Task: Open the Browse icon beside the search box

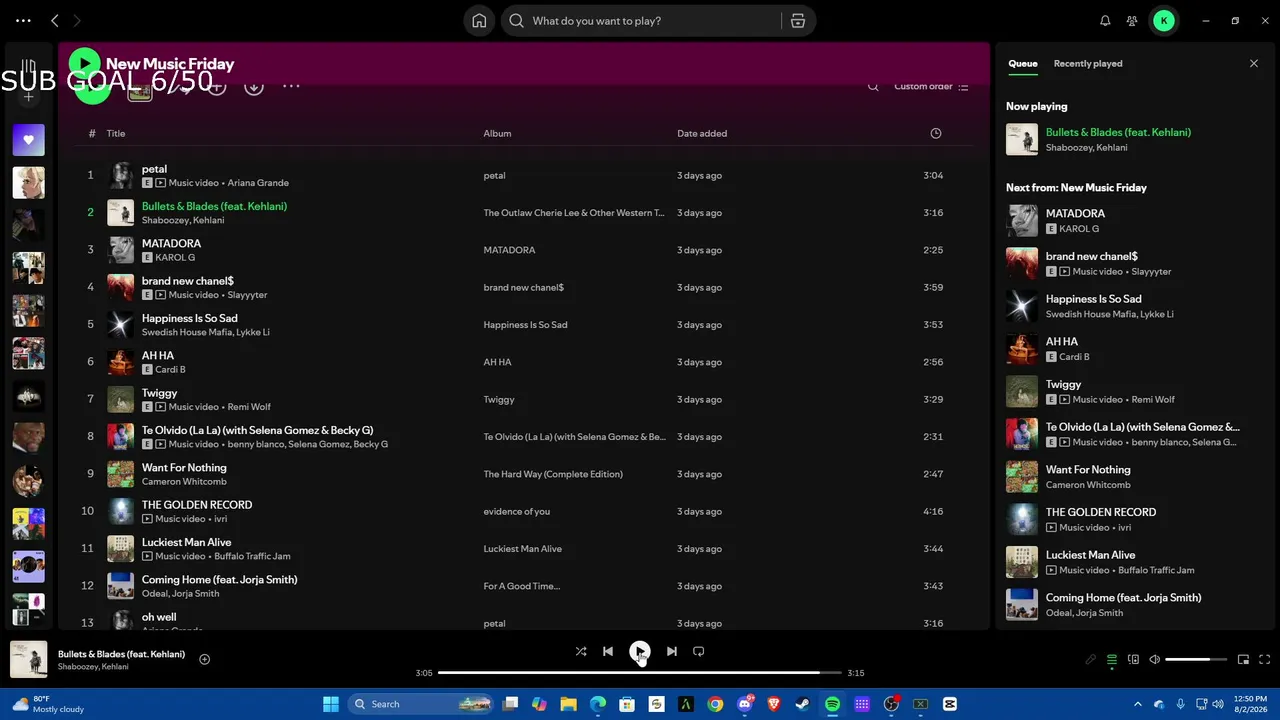Action: [797, 21]
